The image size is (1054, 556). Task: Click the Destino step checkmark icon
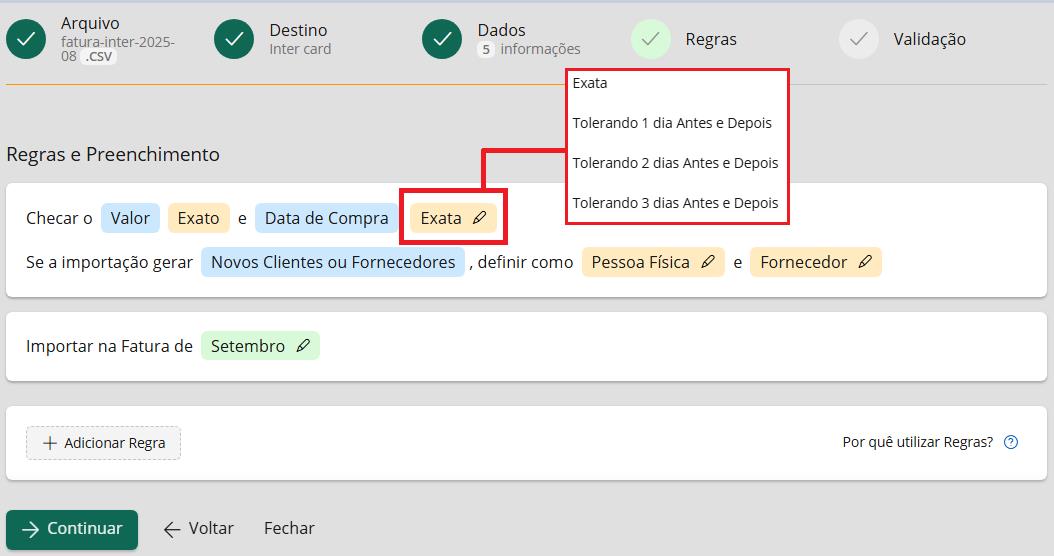tap(234, 39)
